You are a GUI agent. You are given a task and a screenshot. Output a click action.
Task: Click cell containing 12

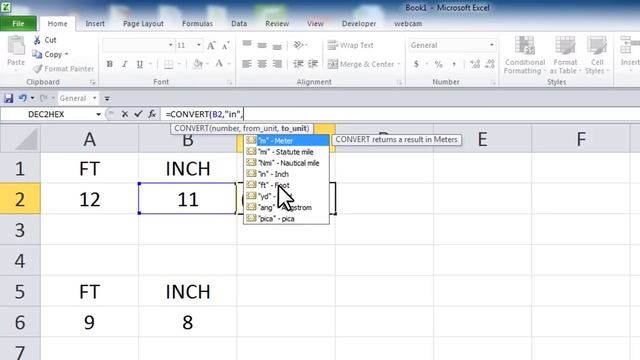(x=89, y=199)
